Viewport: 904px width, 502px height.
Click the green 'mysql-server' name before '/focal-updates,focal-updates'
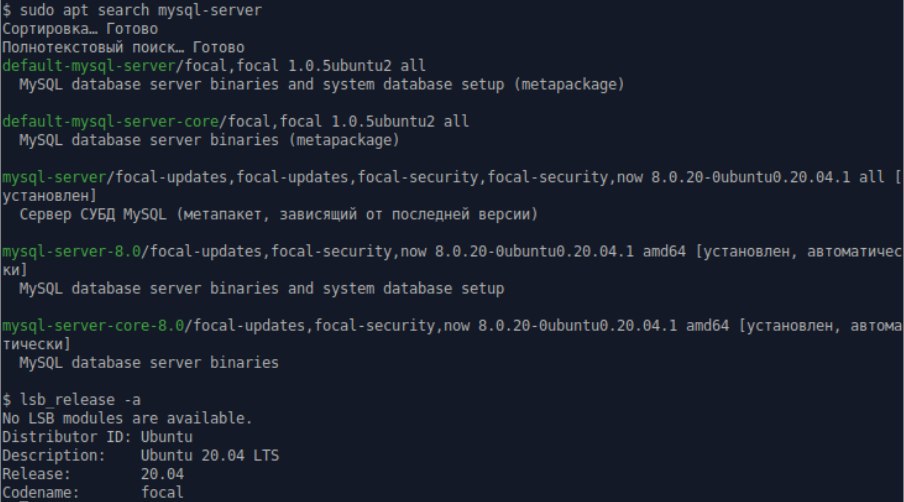click(x=54, y=177)
